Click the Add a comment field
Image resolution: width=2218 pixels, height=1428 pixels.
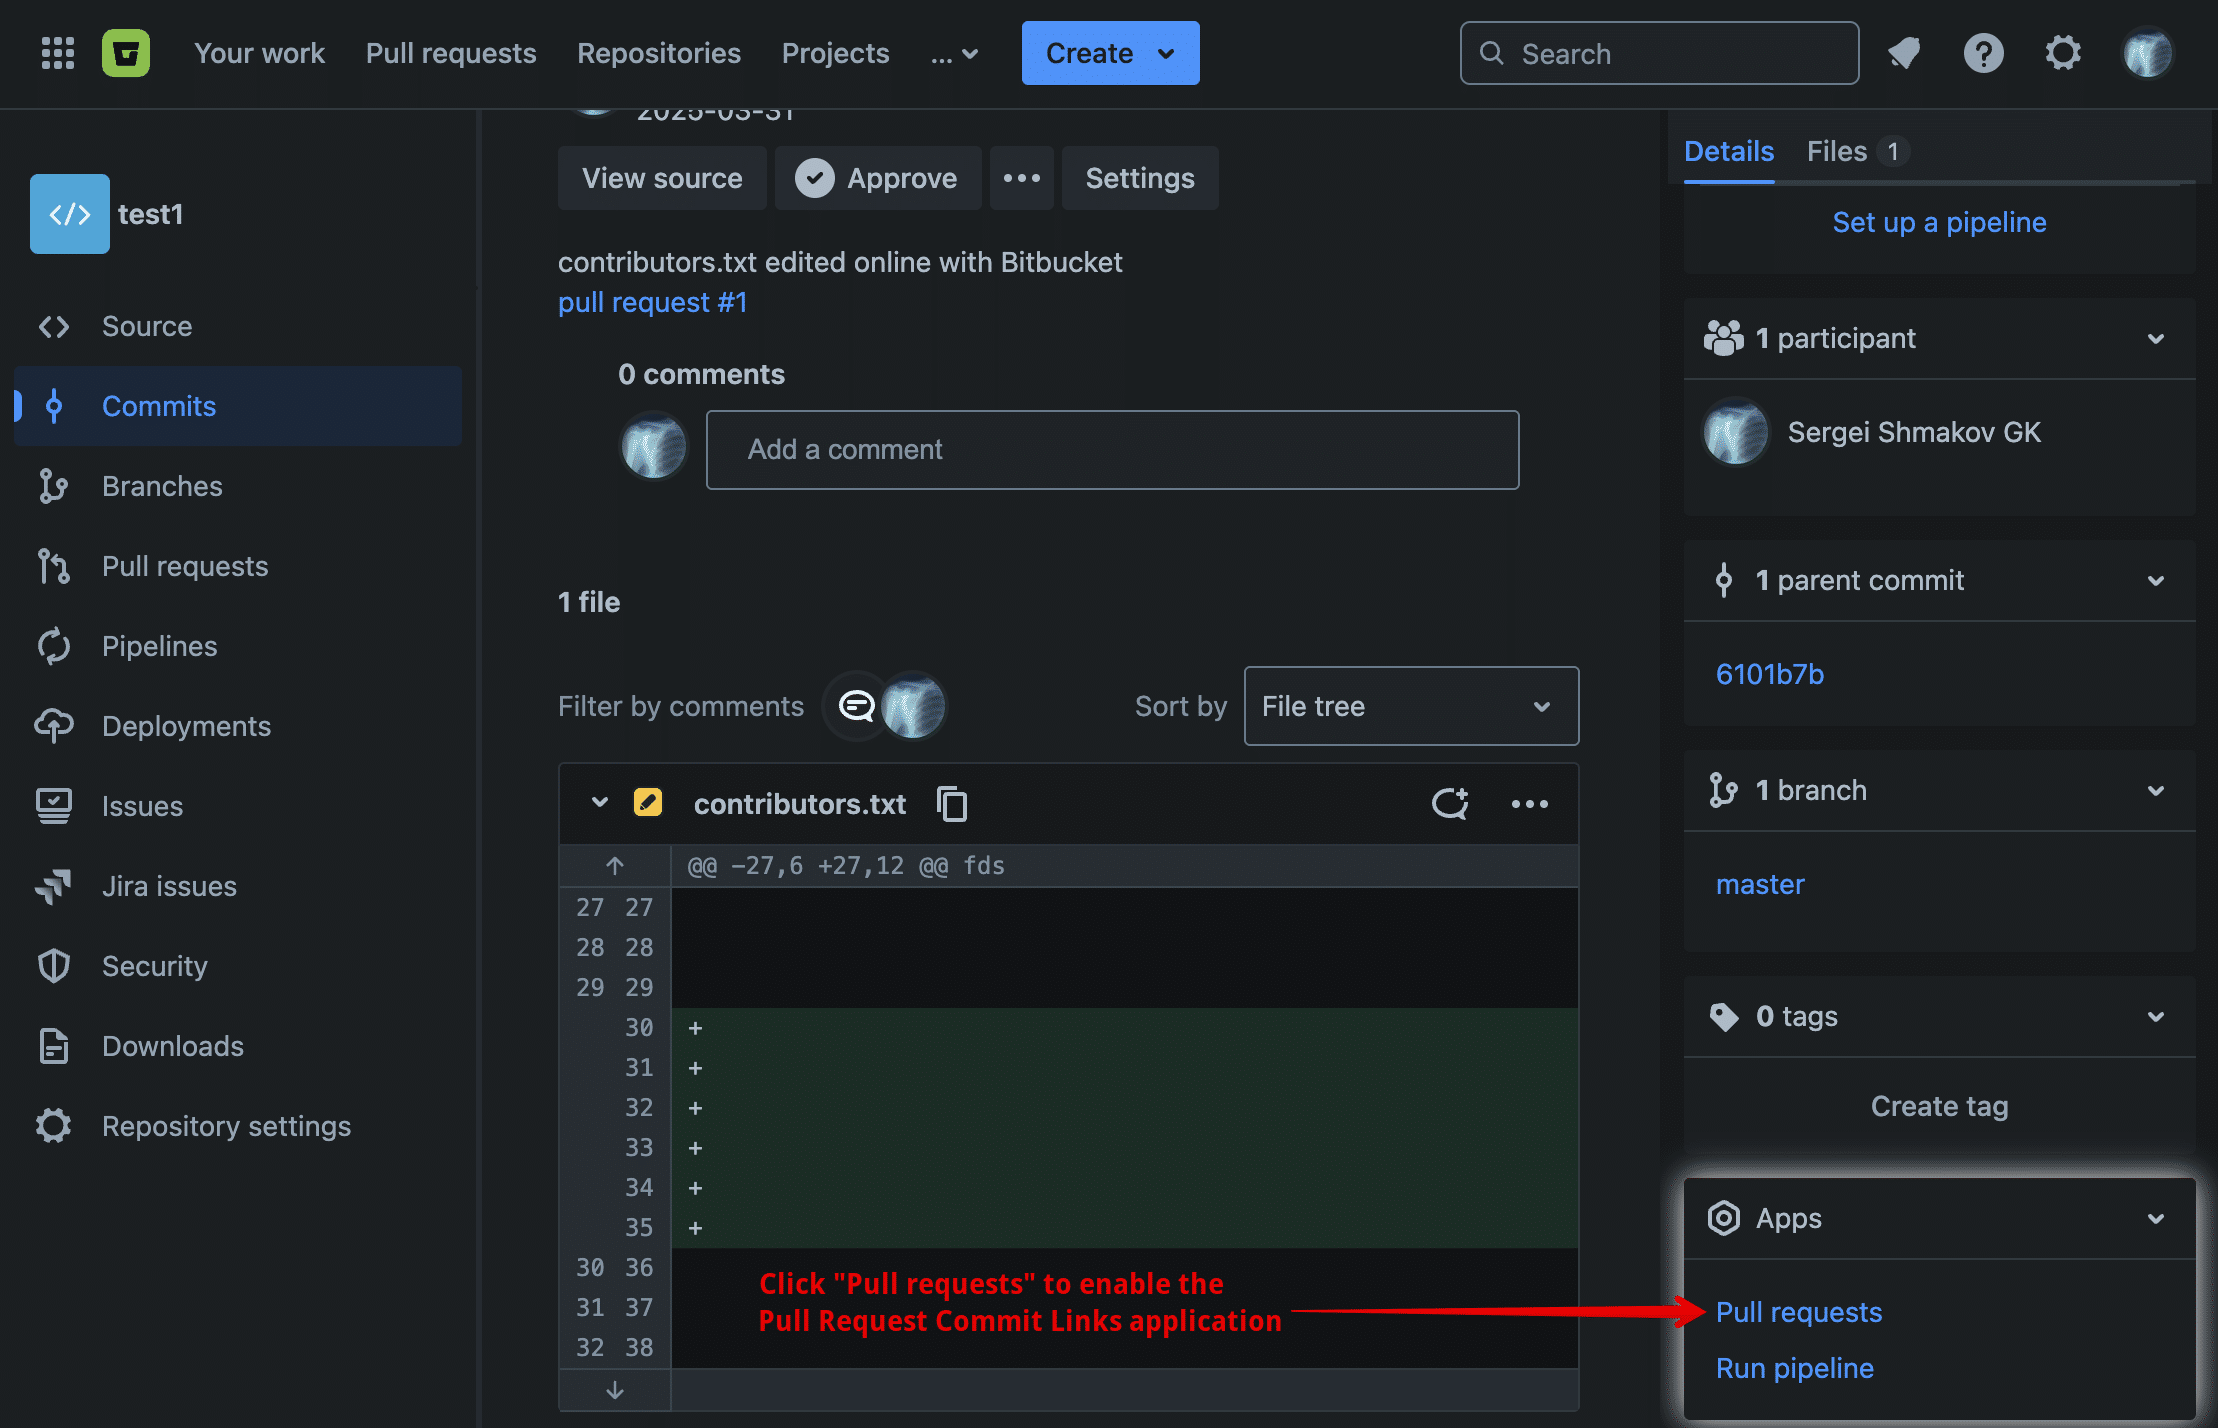[1112, 450]
